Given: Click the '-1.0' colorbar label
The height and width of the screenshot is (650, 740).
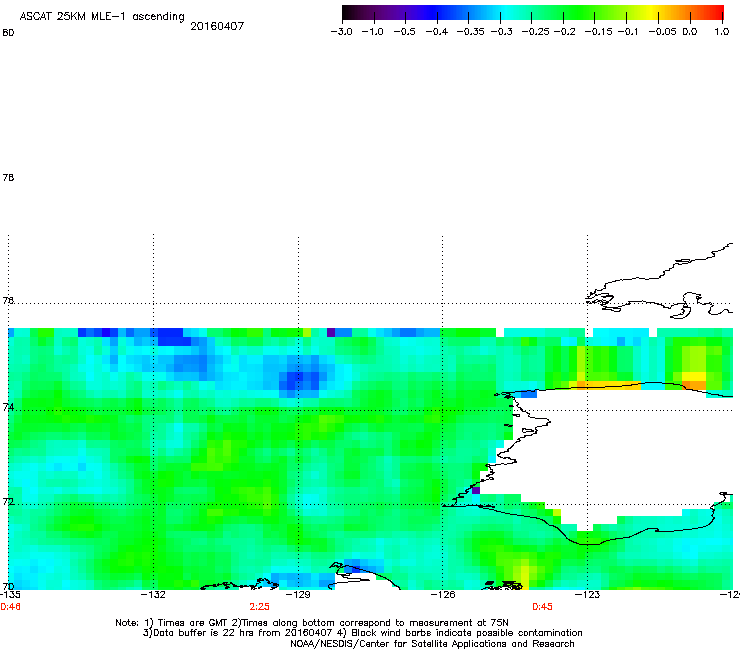Looking at the screenshot, I should pos(372,32).
